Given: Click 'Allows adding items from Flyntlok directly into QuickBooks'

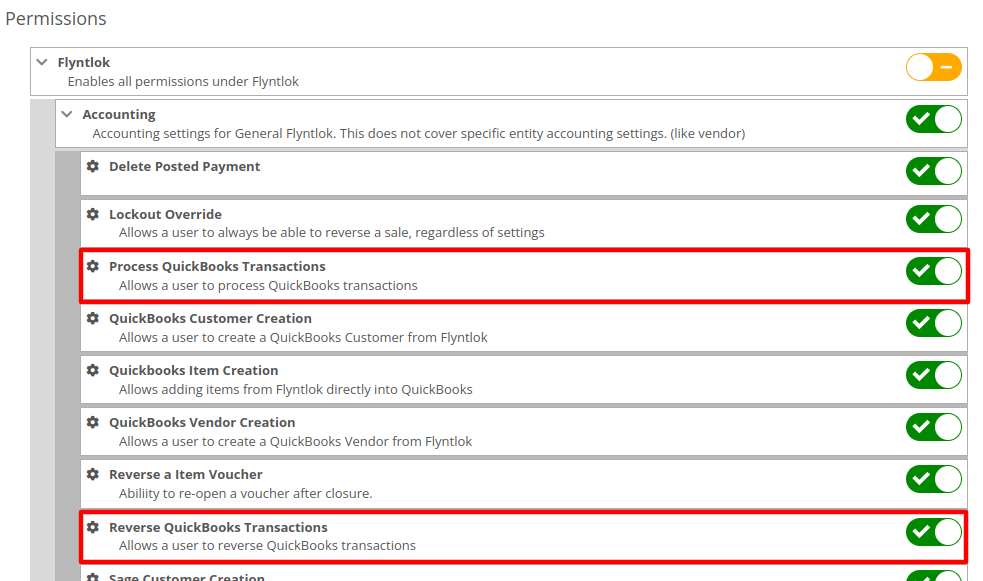Looking at the screenshot, I should (296, 390).
